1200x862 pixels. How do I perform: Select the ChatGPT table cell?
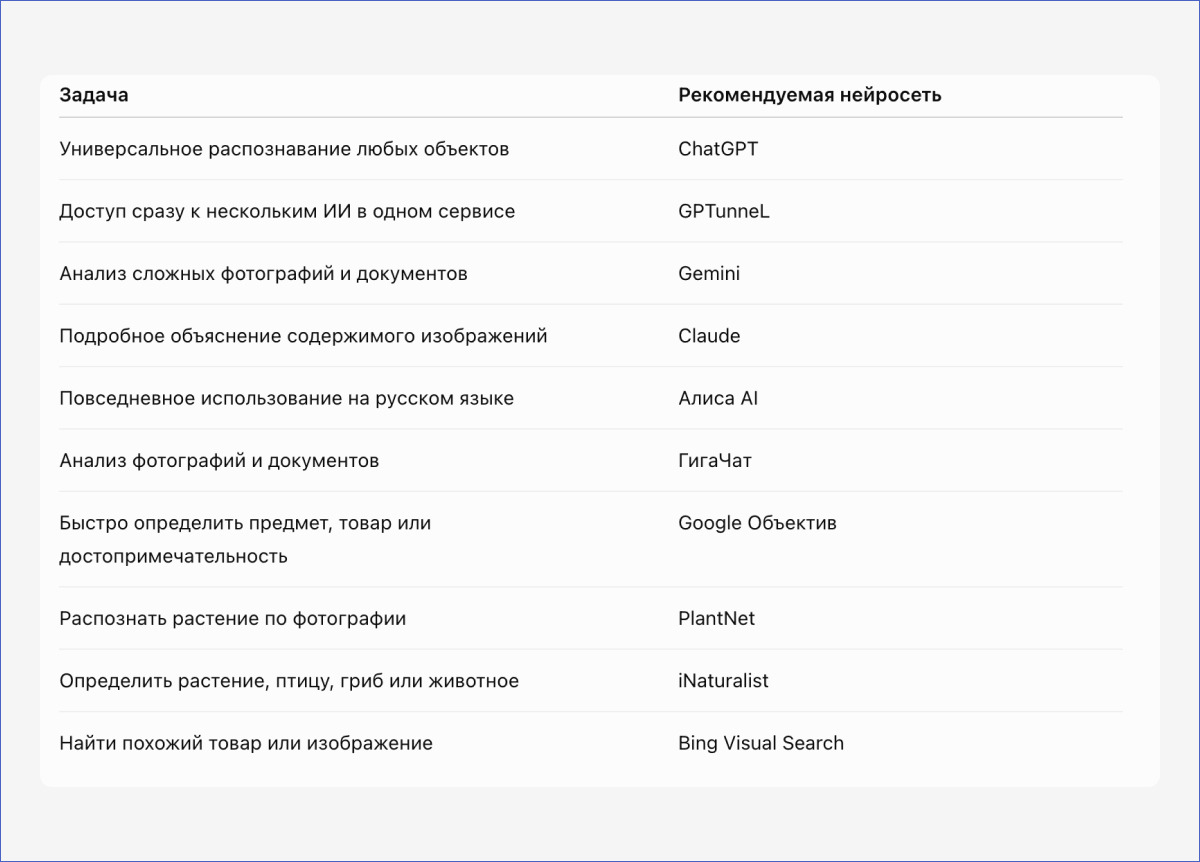(718, 149)
